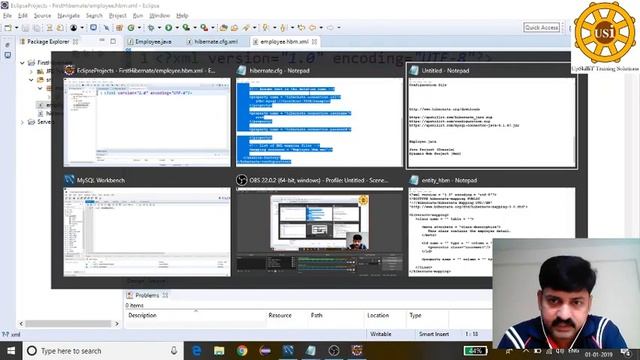
Task: Click the Open Task toolbar icon
Action: click(x=234, y=28)
